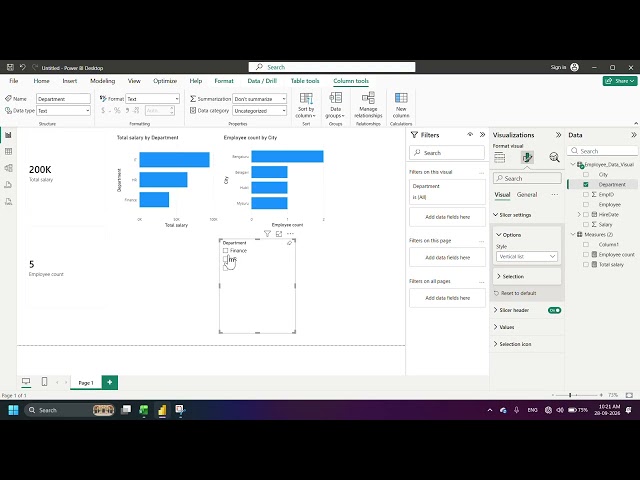Click the Save icon in title bar

click(10, 67)
